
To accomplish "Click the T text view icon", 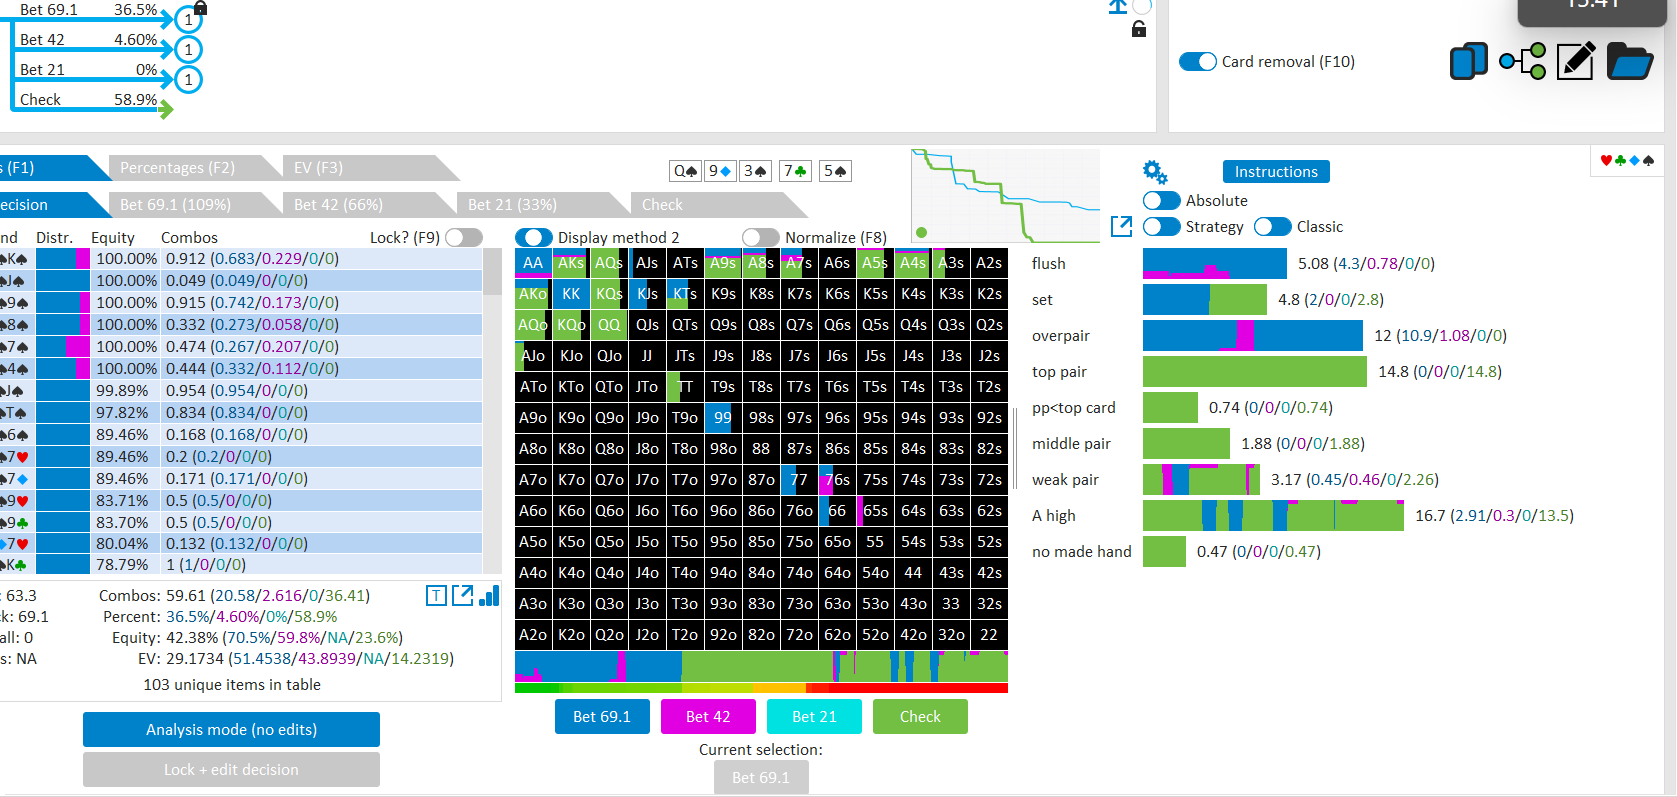I will (436, 596).
